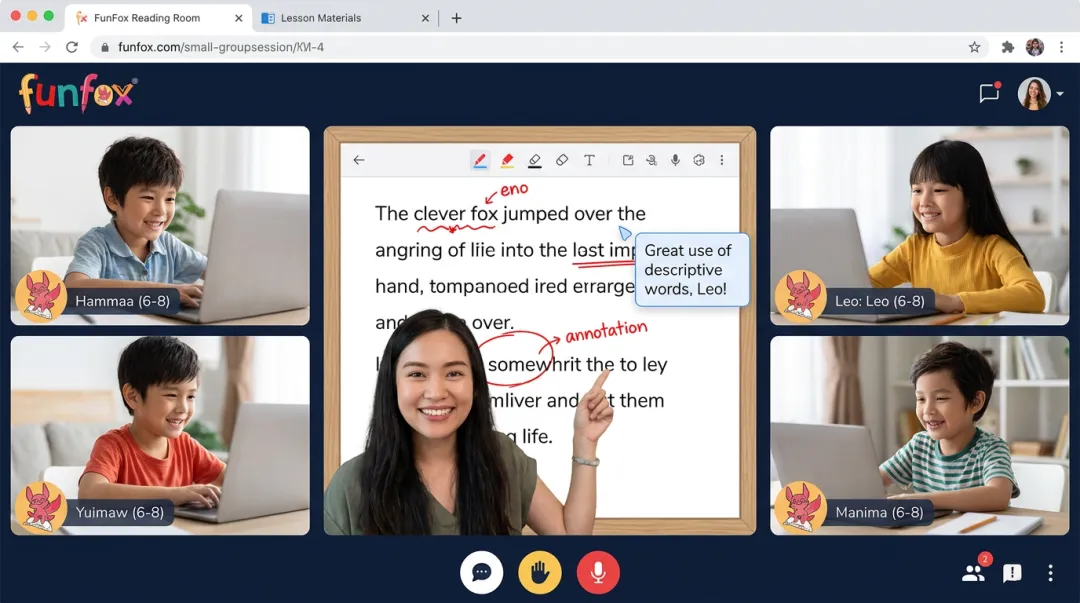The image size is (1080, 603).
Task: Select the eraser with black underline
Action: tap(534, 161)
